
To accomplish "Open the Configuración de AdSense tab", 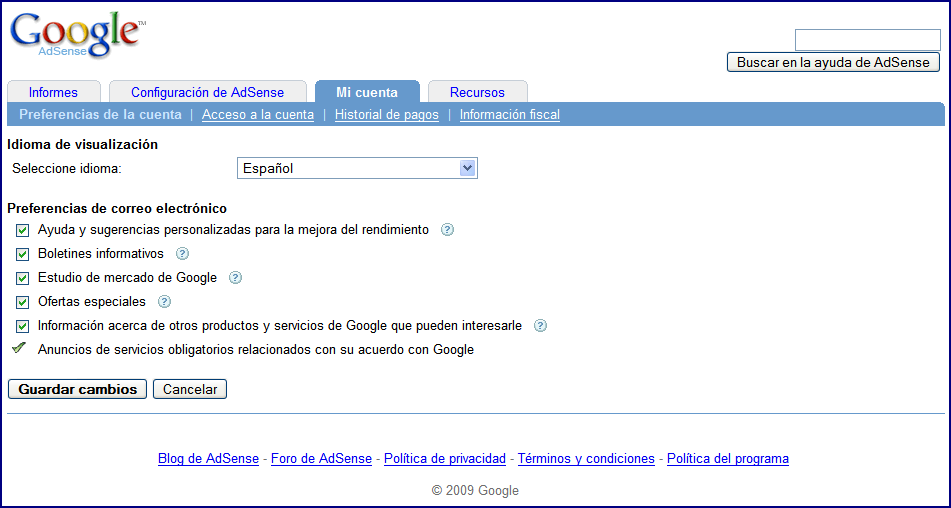I will [x=207, y=92].
